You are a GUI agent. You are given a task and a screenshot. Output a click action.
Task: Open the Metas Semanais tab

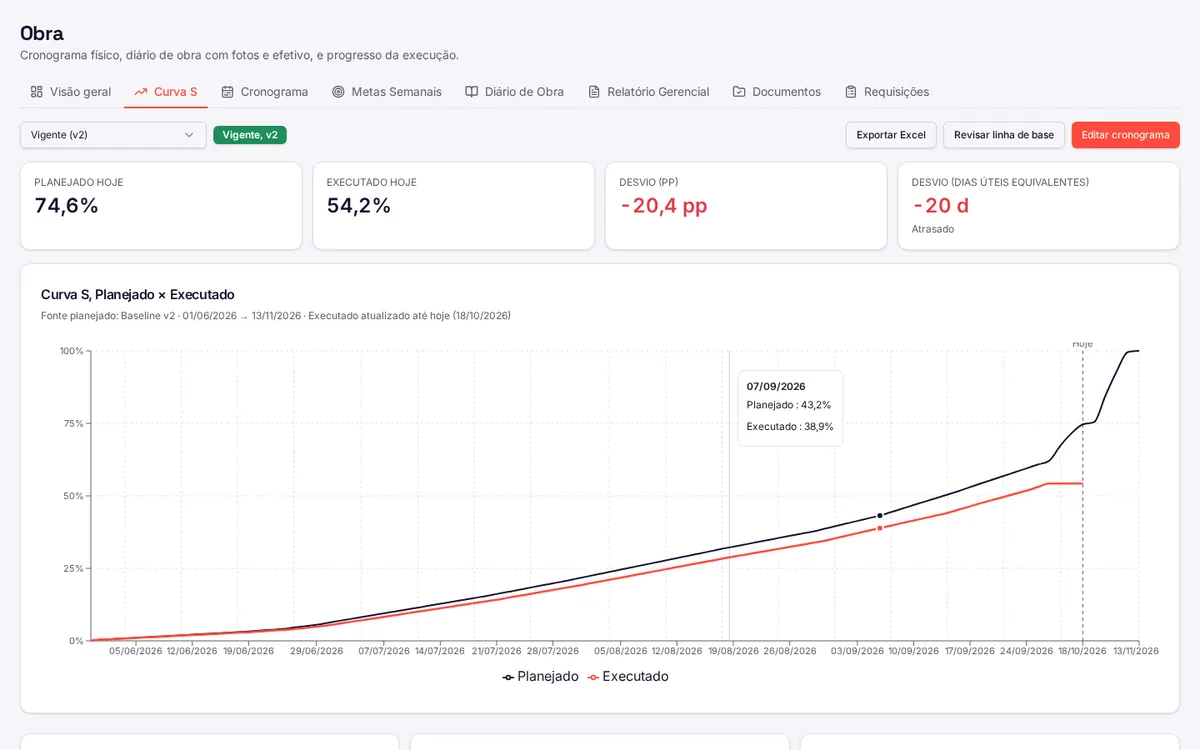pyautogui.click(x=387, y=92)
